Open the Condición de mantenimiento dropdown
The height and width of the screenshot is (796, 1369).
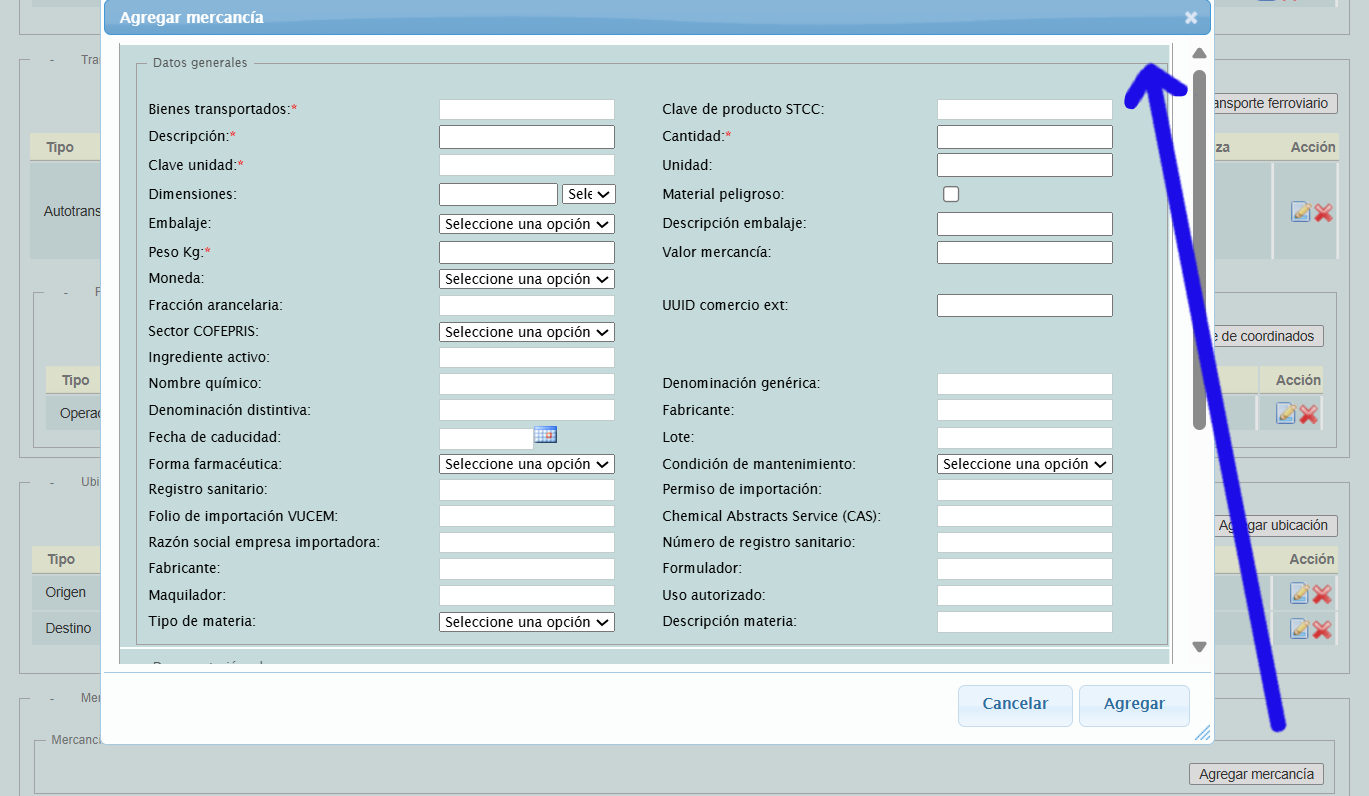[1024, 464]
